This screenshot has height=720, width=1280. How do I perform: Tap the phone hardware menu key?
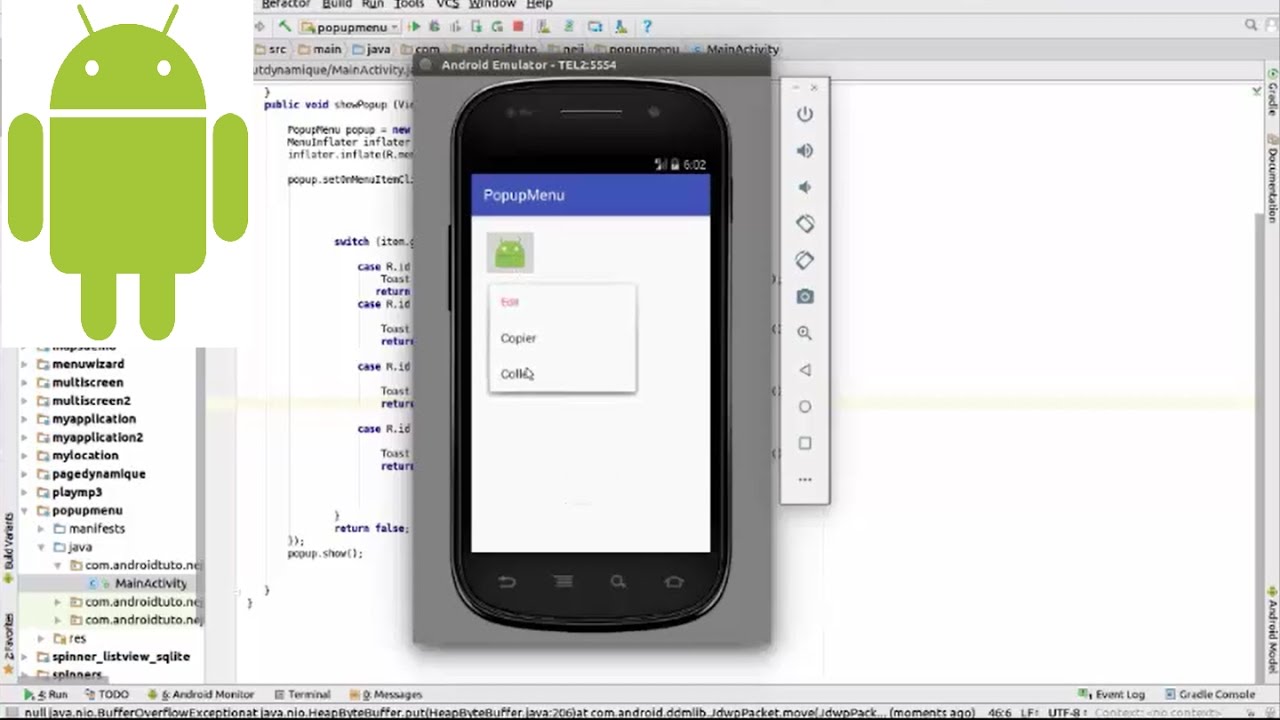(x=563, y=581)
